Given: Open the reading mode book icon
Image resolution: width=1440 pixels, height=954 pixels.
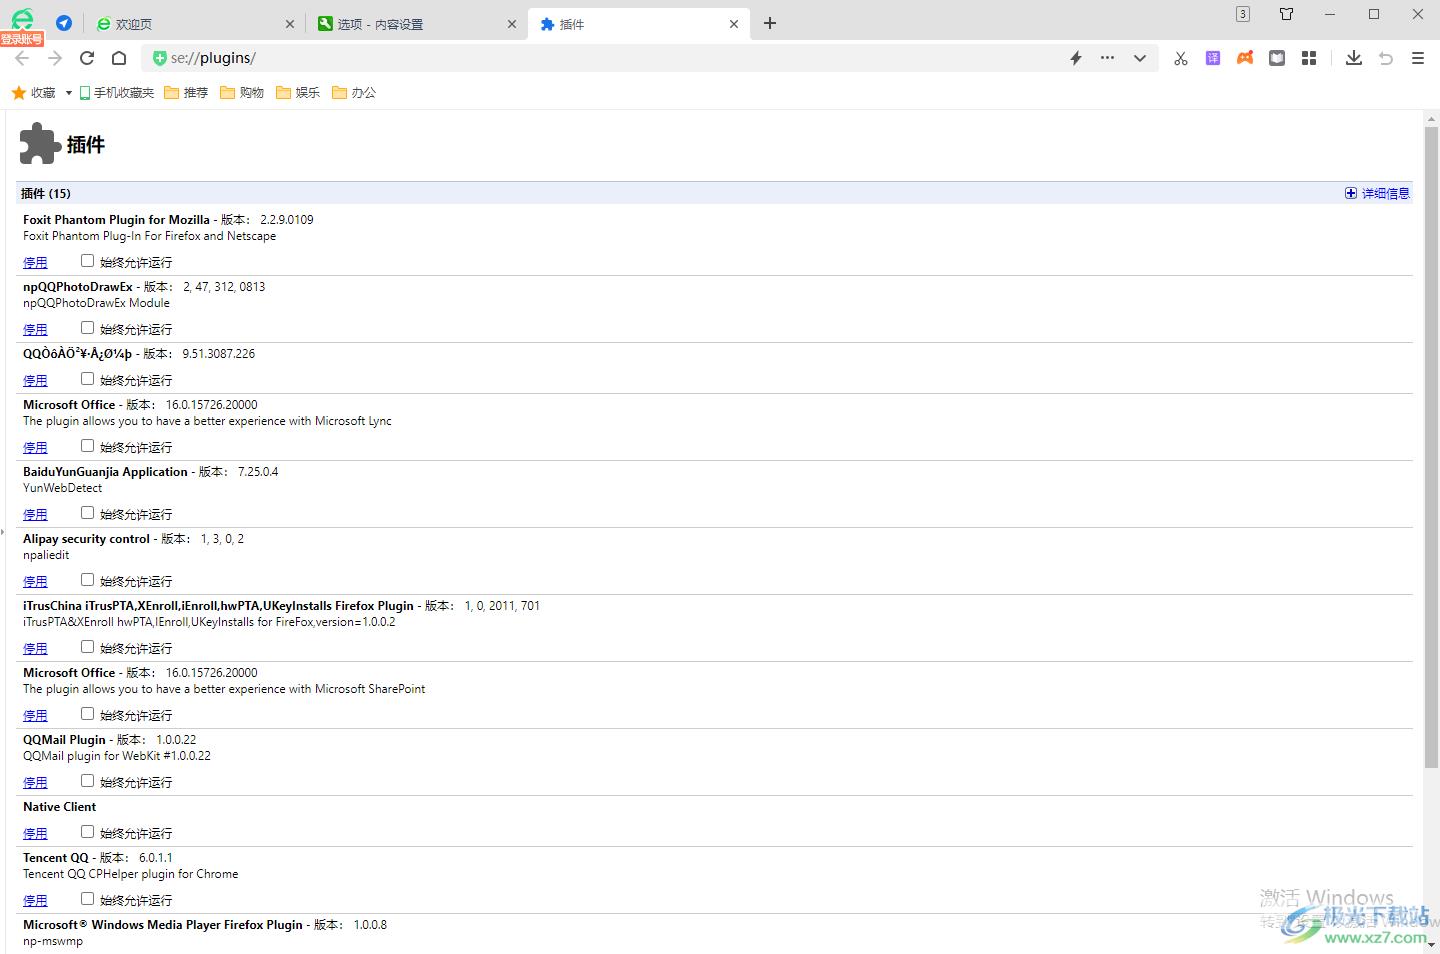Looking at the screenshot, I should (x=1277, y=58).
